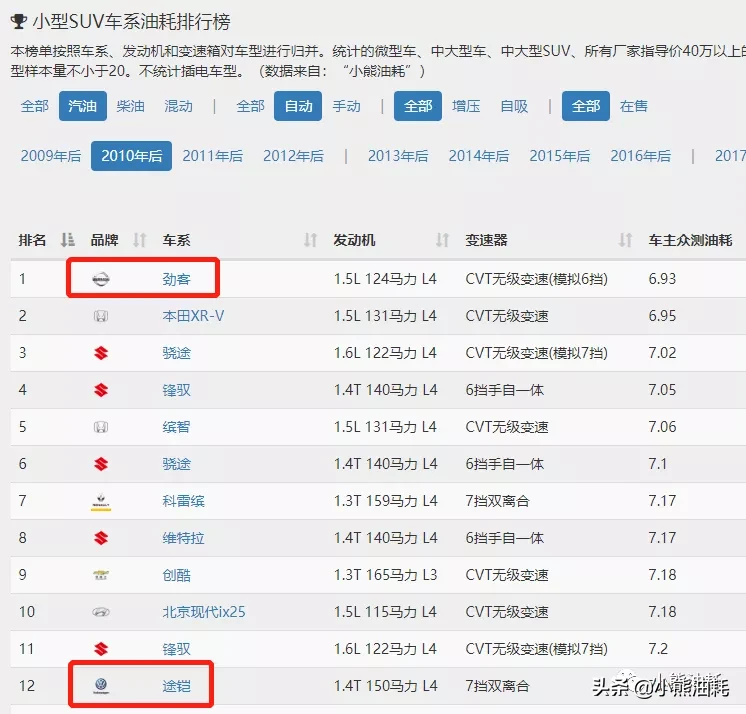Screen dimensions: 746x714
Task: Open the 缤智 model link
Action: click(177, 427)
